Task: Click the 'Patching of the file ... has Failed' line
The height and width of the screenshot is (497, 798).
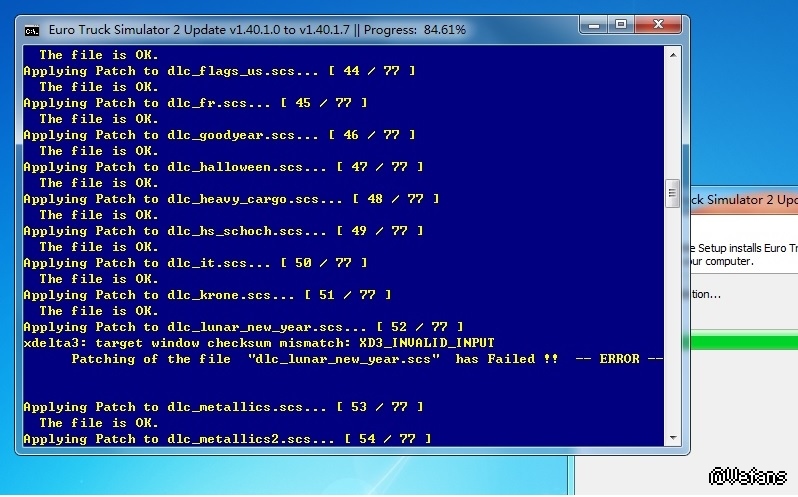Action: (x=367, y=359)
